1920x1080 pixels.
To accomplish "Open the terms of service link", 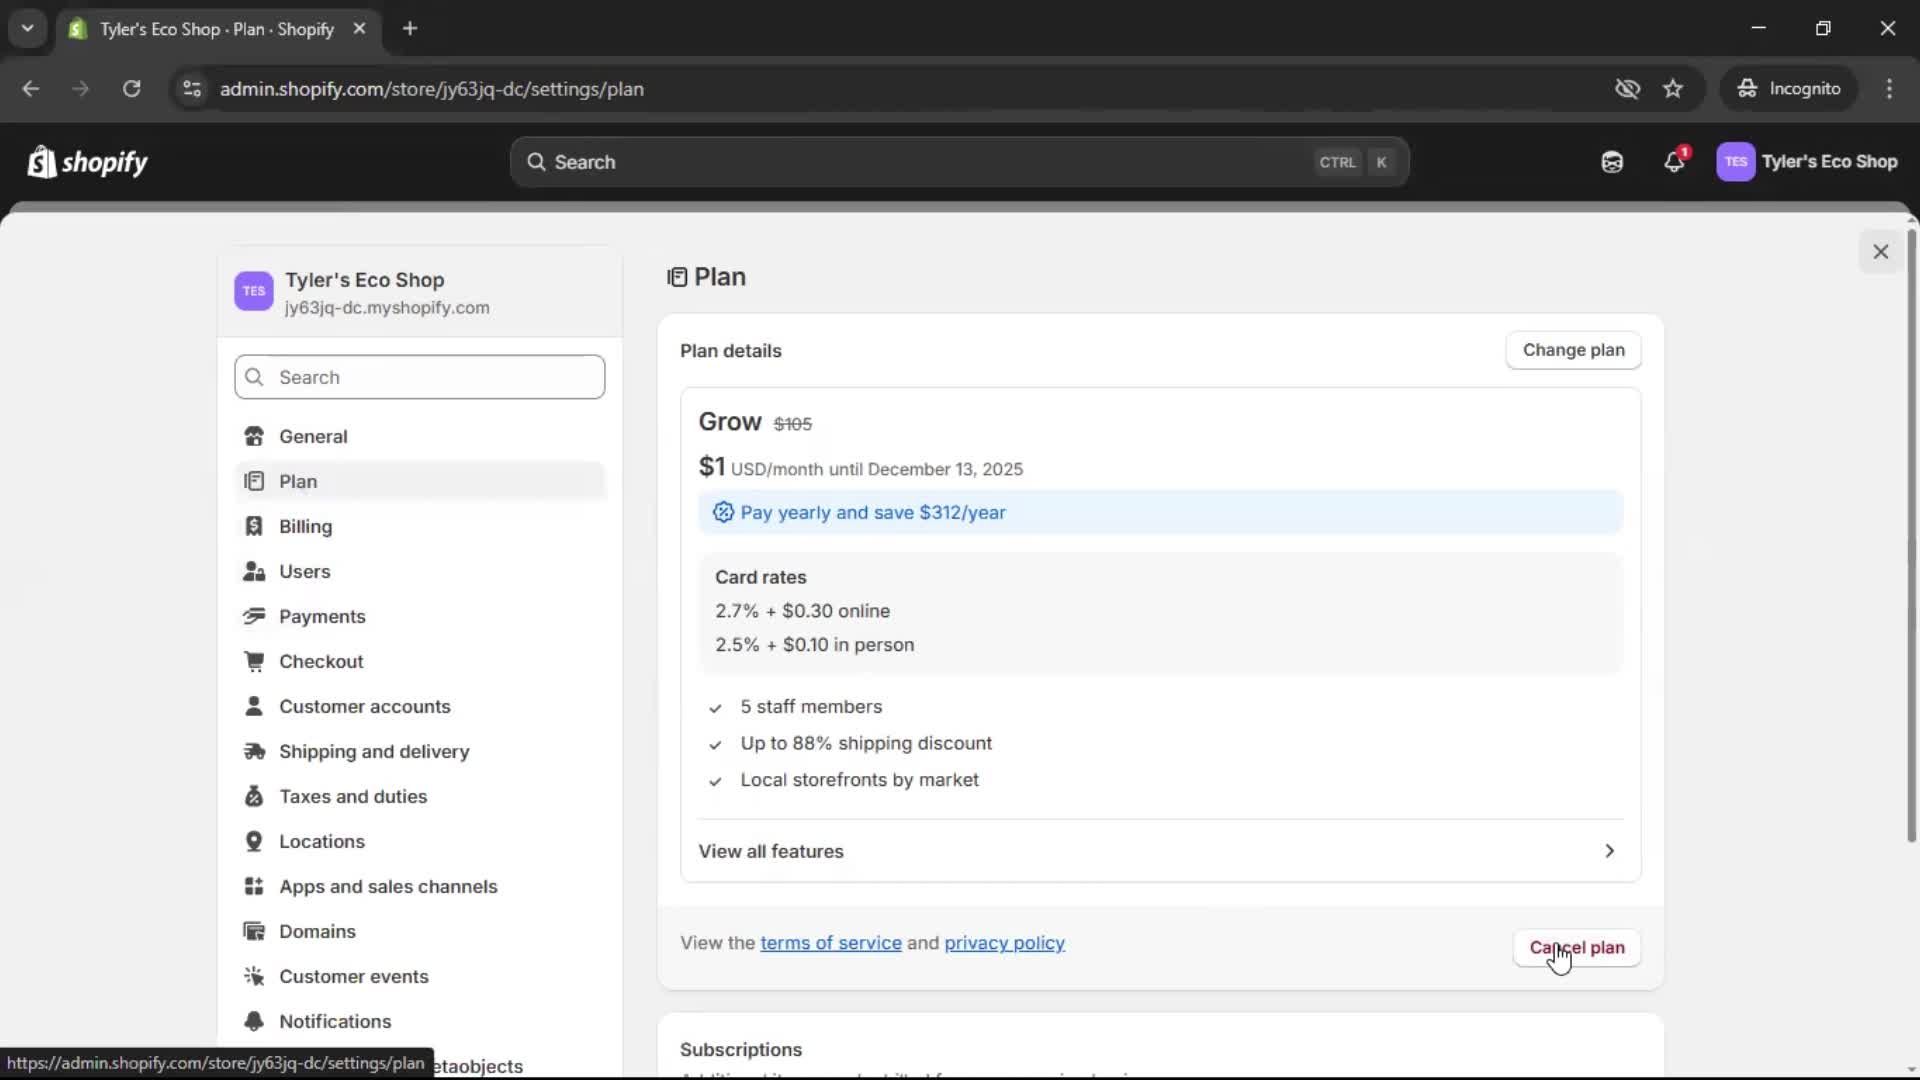I will pos(830,943).
